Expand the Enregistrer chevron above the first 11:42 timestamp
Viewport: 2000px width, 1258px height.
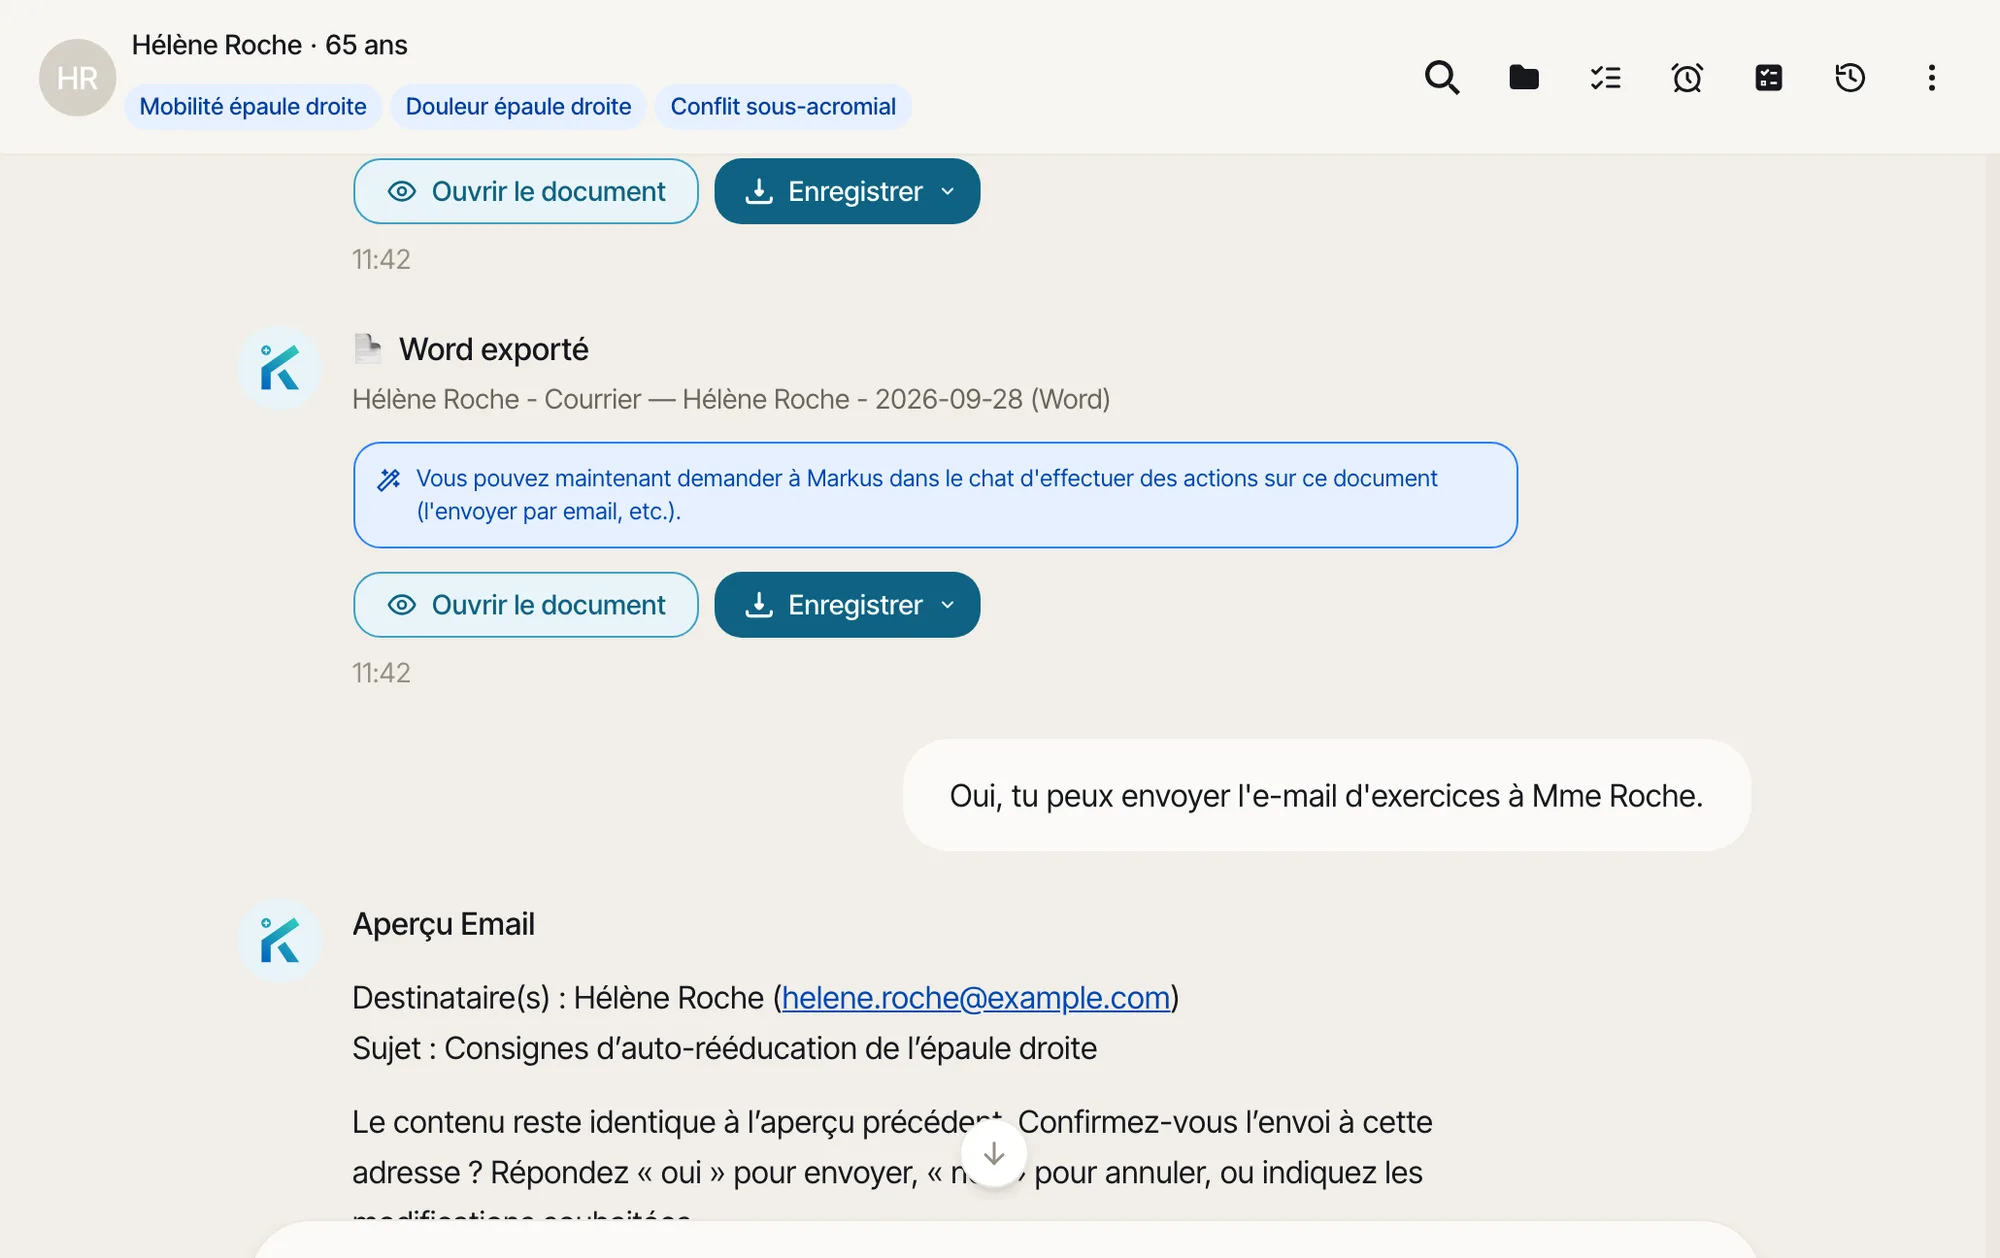(x=948, y=191)
